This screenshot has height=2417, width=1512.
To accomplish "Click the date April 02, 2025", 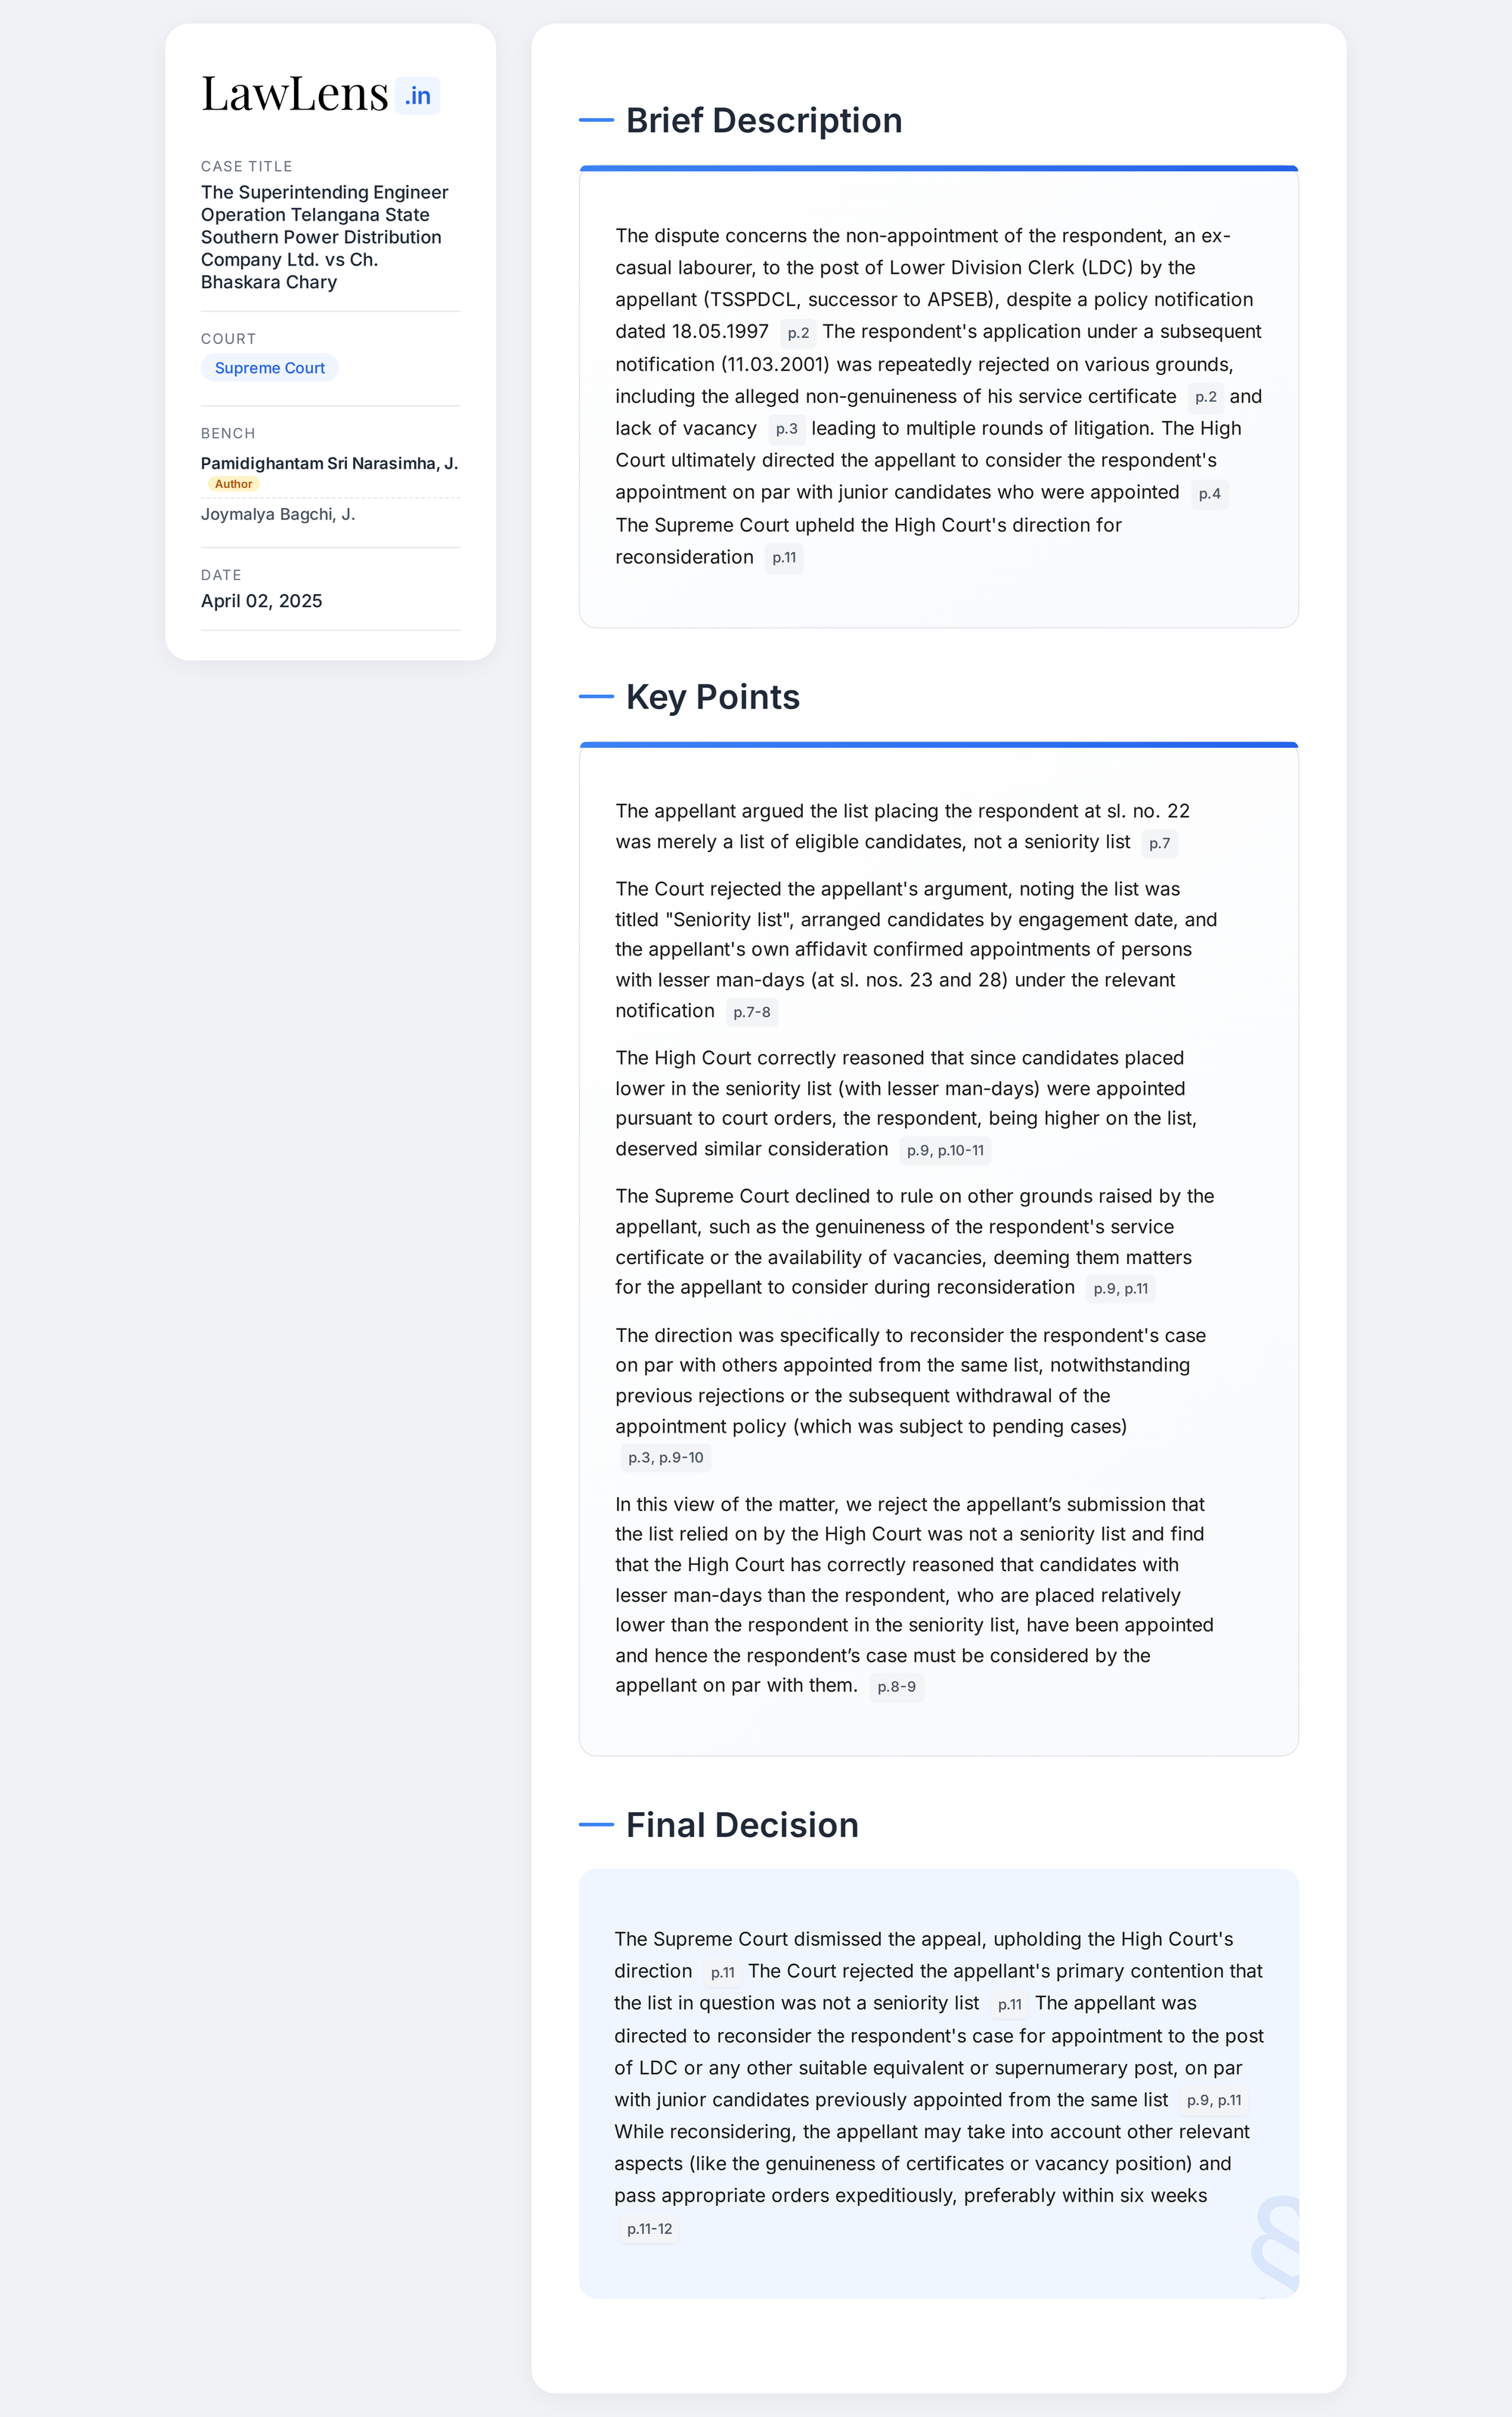I will (x=261, y=601).
